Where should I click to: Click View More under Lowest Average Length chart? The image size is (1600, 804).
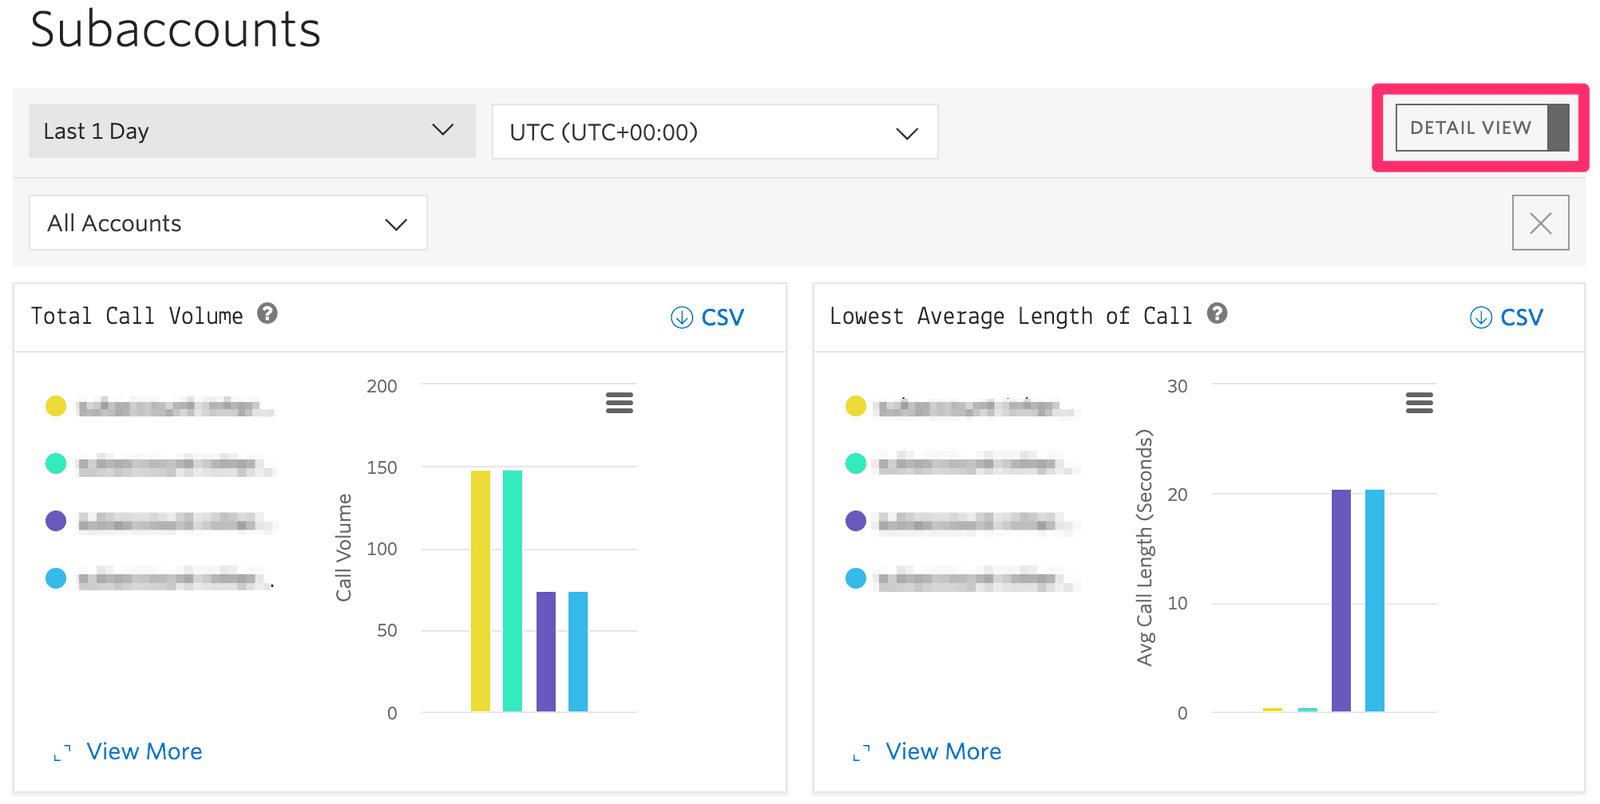pyautogui.click(x=943, y=751)
